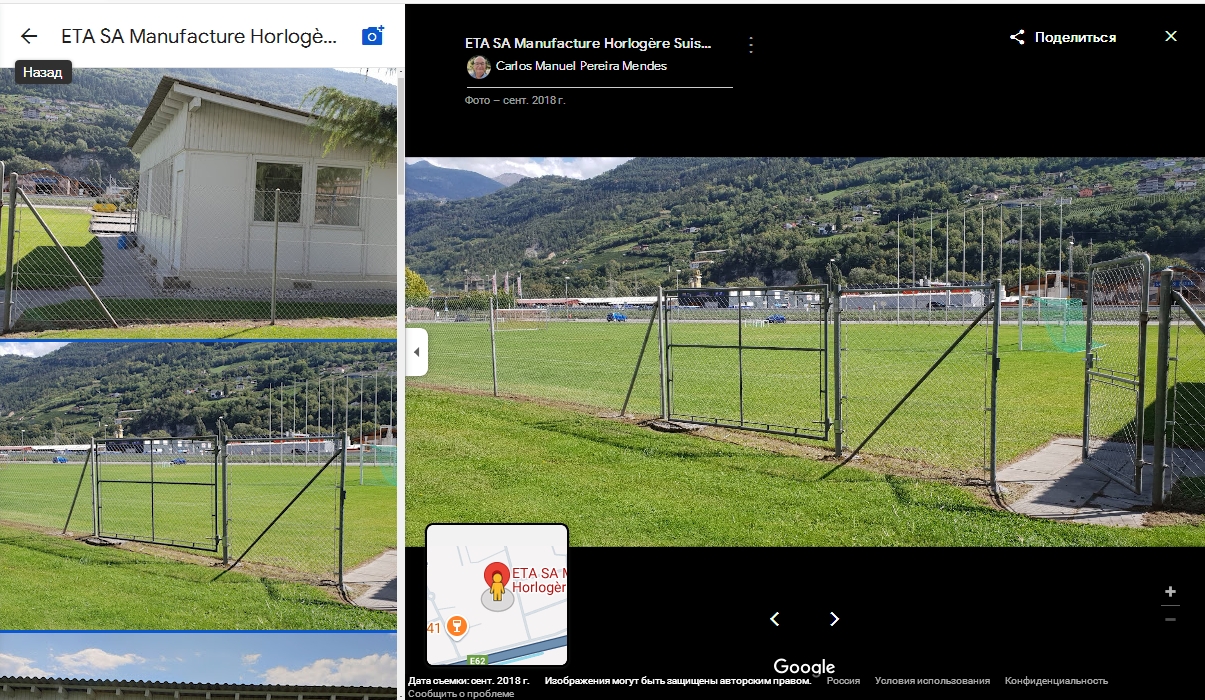This screenshot has width=1205, height=700.
Task: Go back using the left arrow icon
Action: pos(29,36)
